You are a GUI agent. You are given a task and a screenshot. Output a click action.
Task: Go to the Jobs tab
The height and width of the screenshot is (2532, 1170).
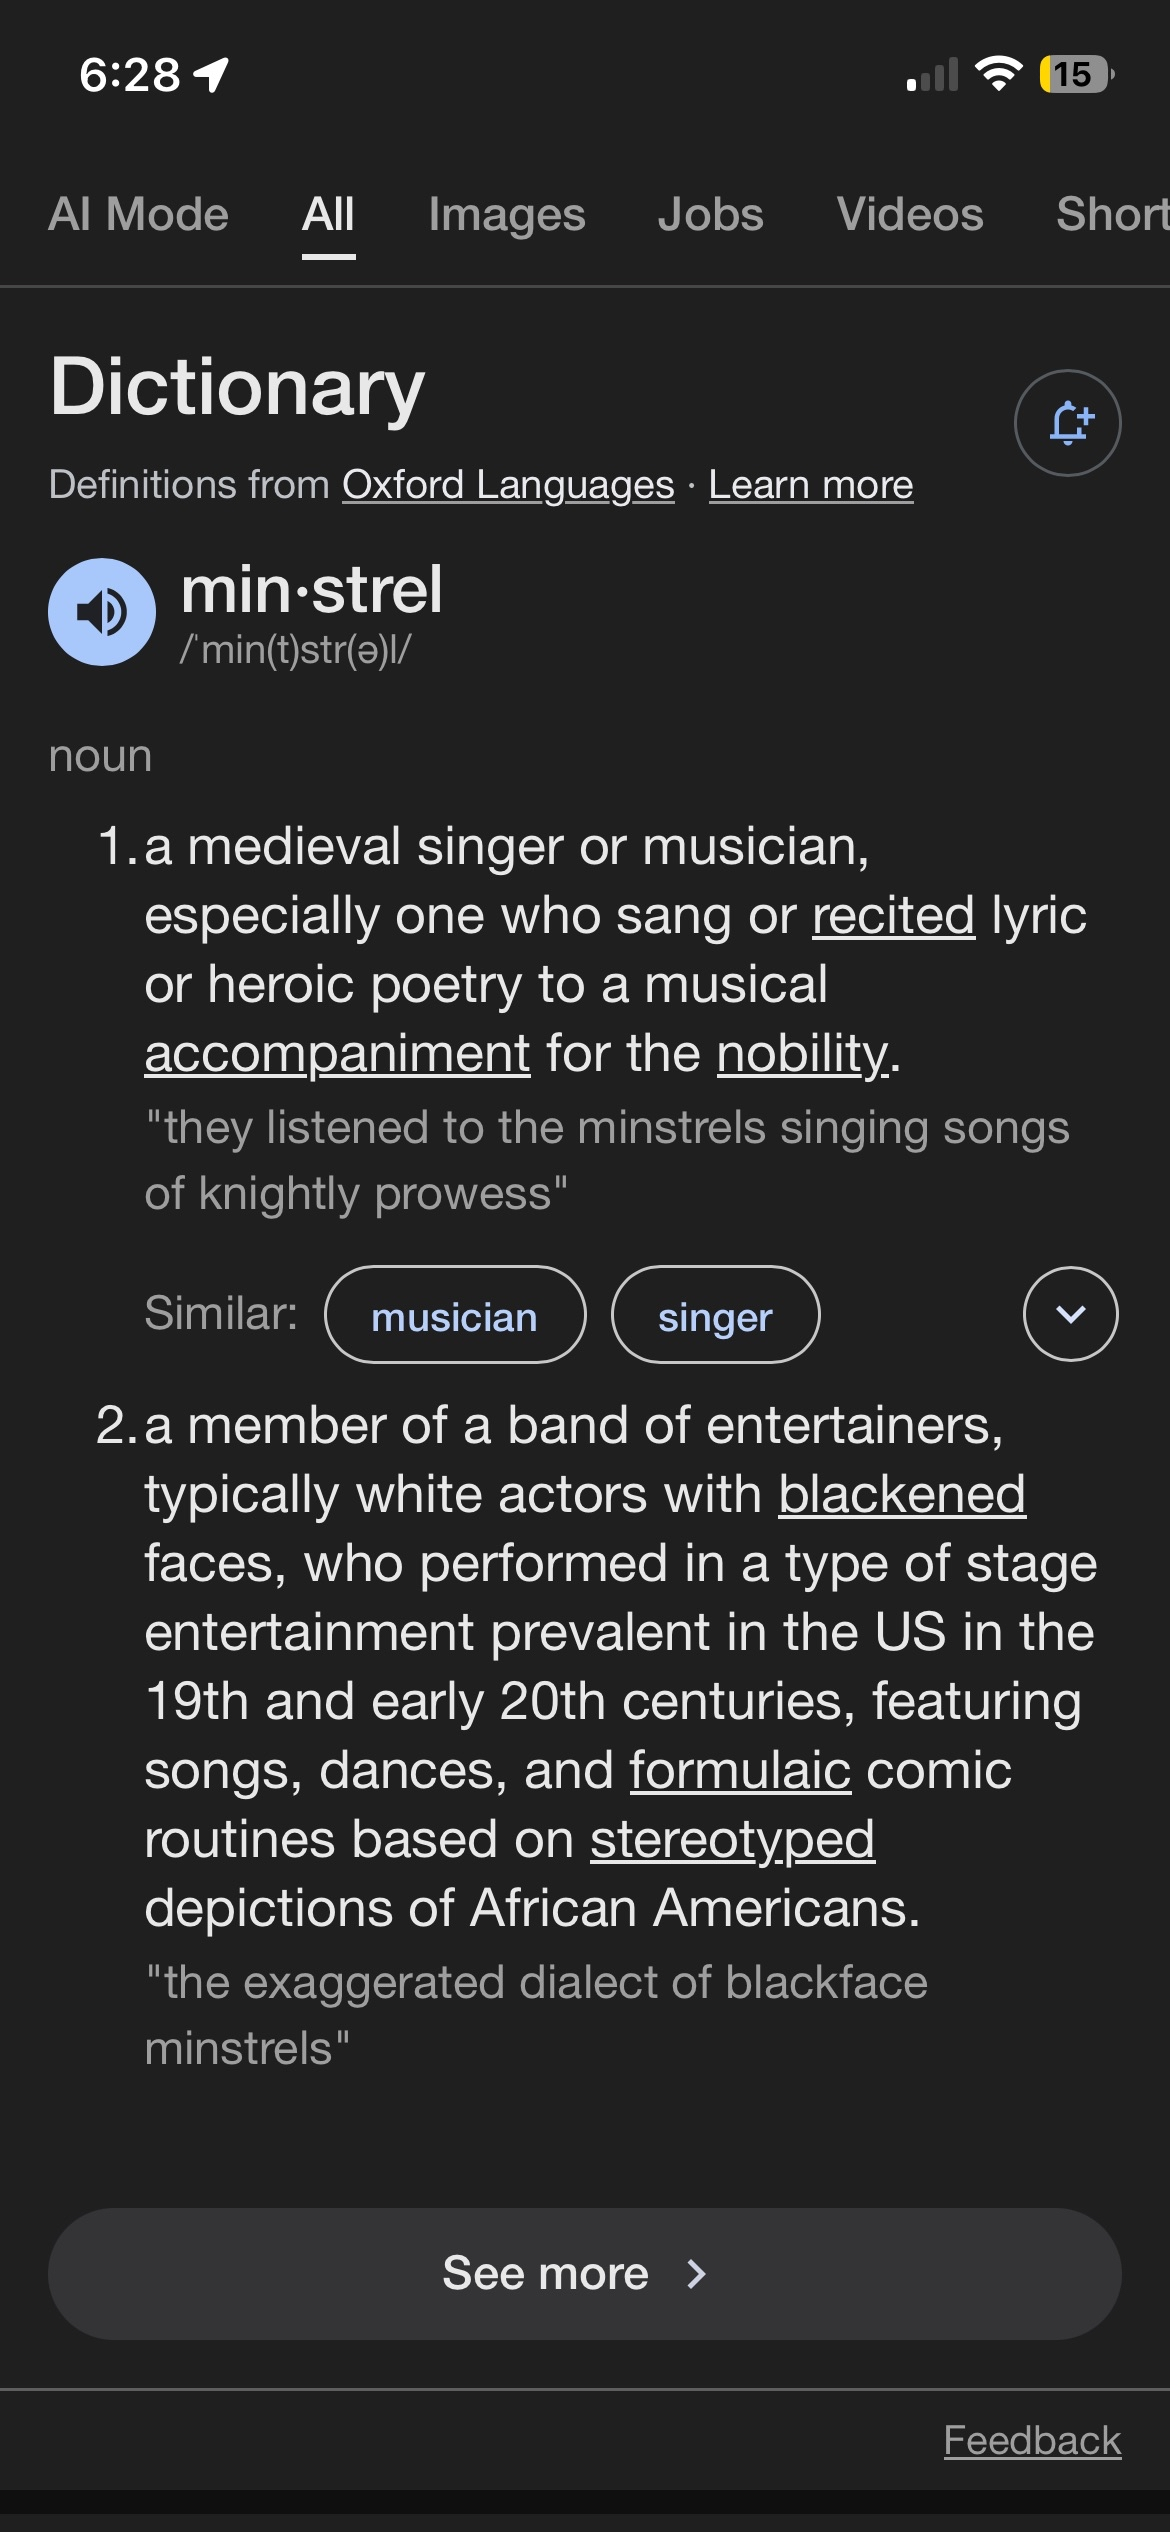coord(710,214)
